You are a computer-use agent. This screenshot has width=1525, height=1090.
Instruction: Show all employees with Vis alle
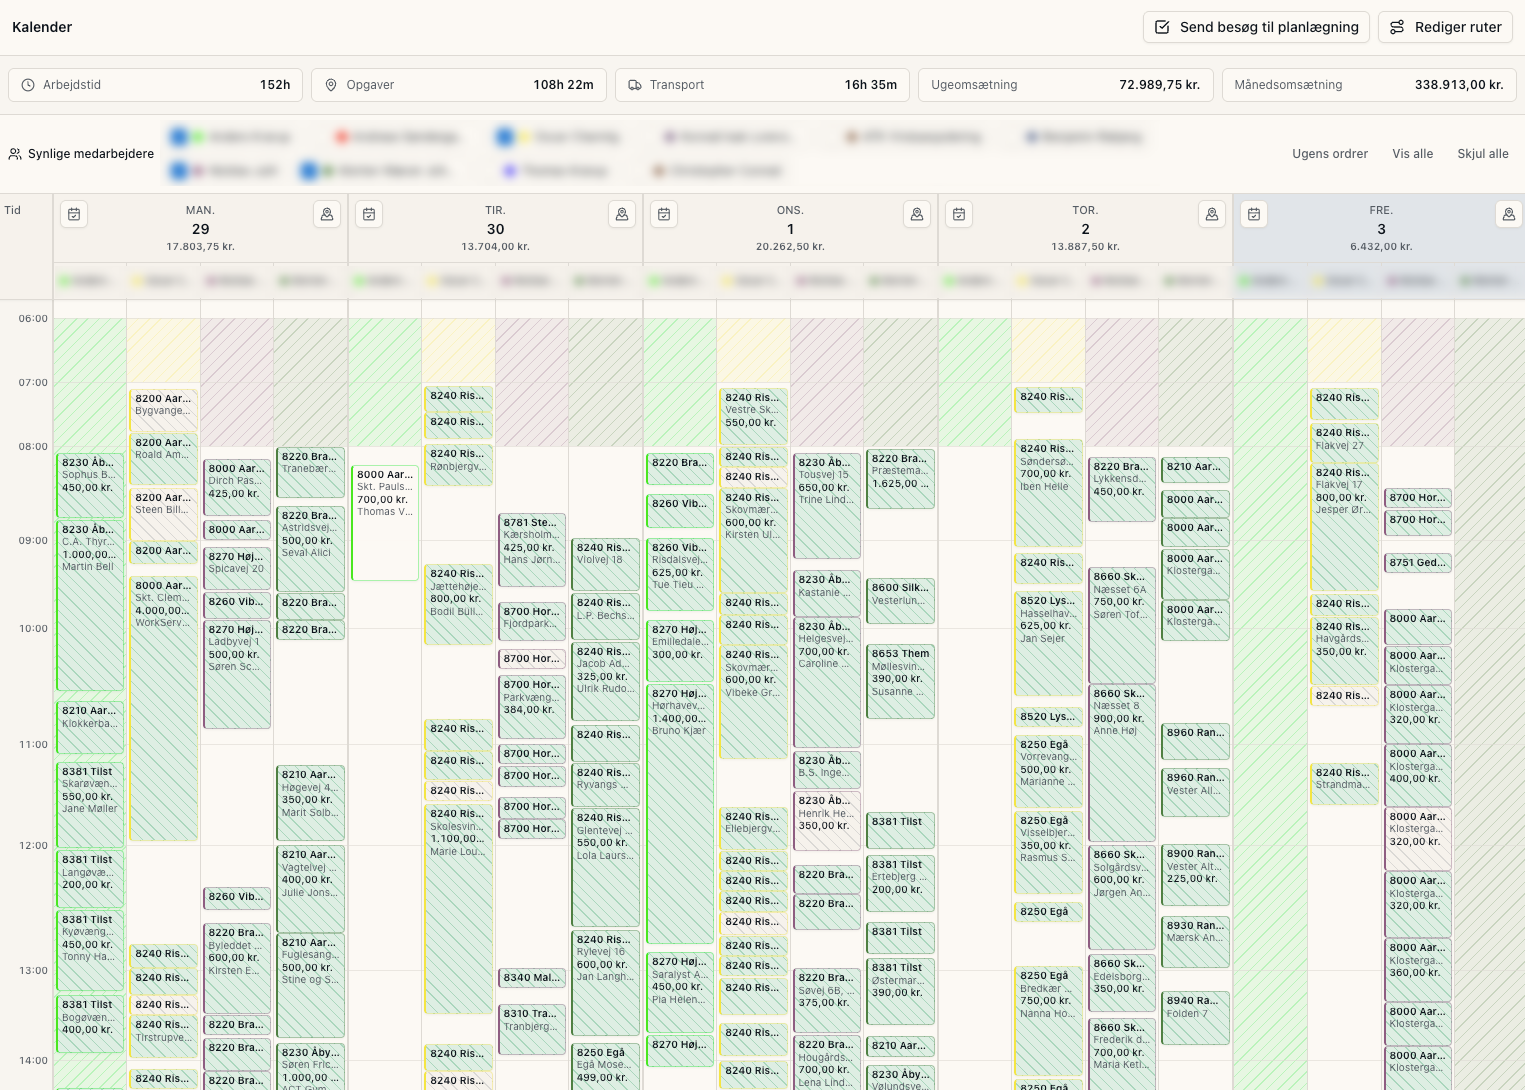[x=1413, y=154]
